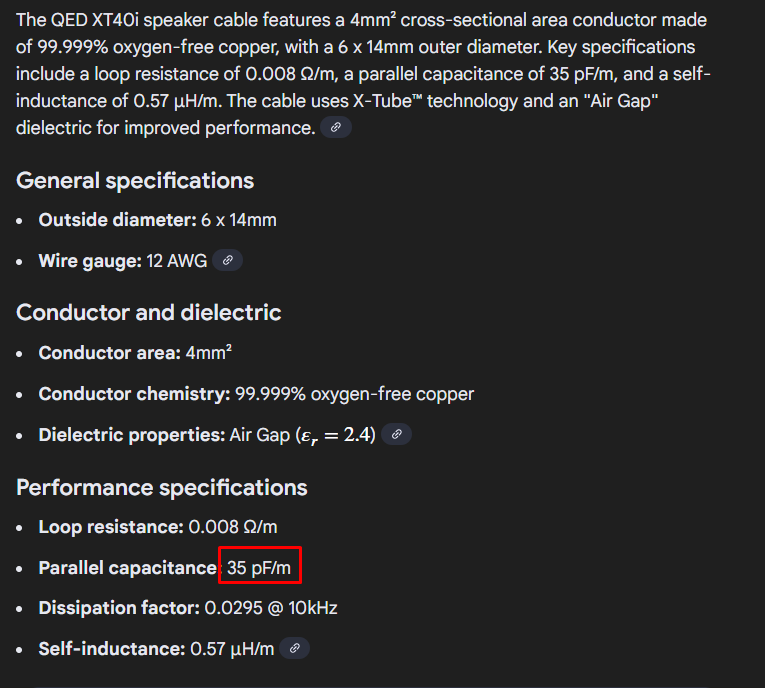The width and height of the screenshot is (765, 688).
Task: Click the Parallel capacitance label
Action: 128,568
